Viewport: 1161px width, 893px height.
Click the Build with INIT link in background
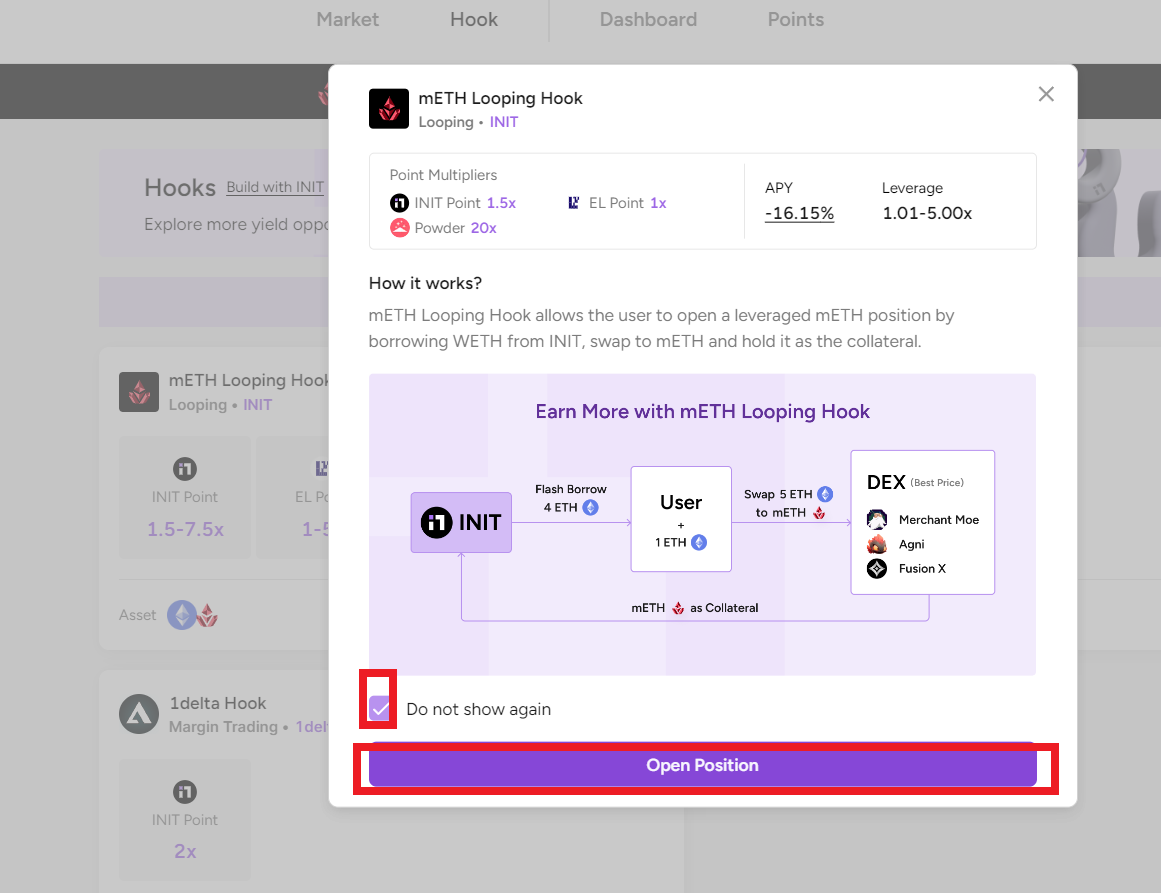[275, 187]
